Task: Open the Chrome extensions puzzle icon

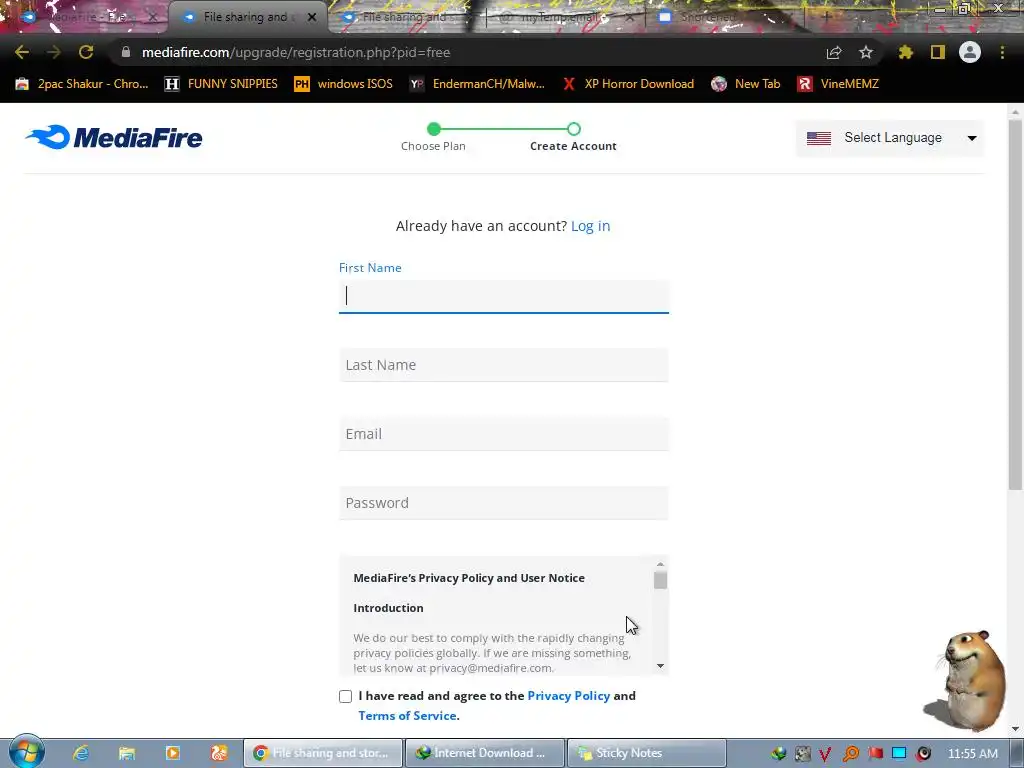Action: tap(905, 52)
